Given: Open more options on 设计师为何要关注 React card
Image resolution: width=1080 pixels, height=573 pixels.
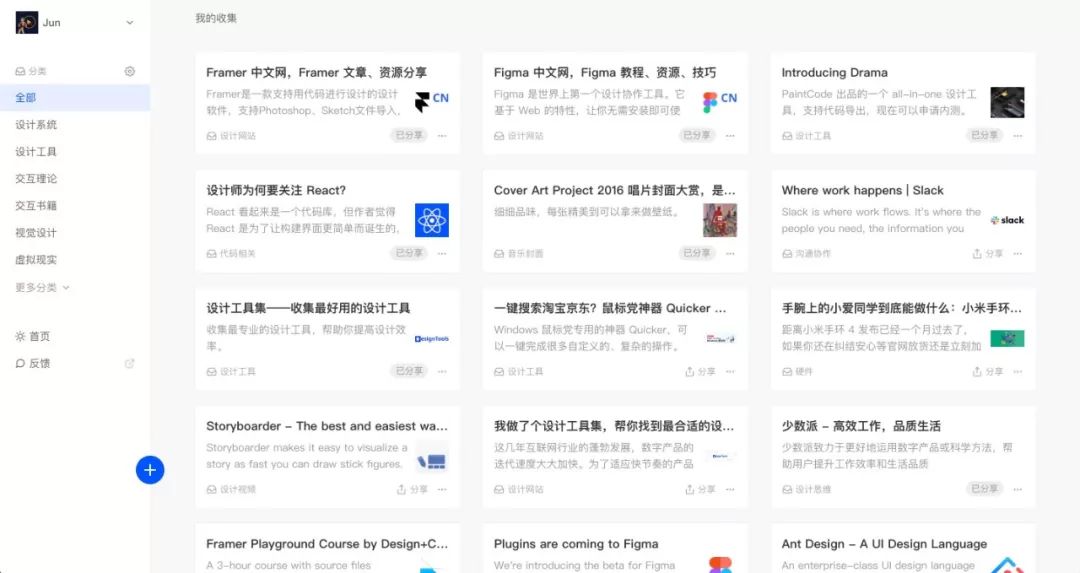Looking at the screenshot, I should click(442, 253).
